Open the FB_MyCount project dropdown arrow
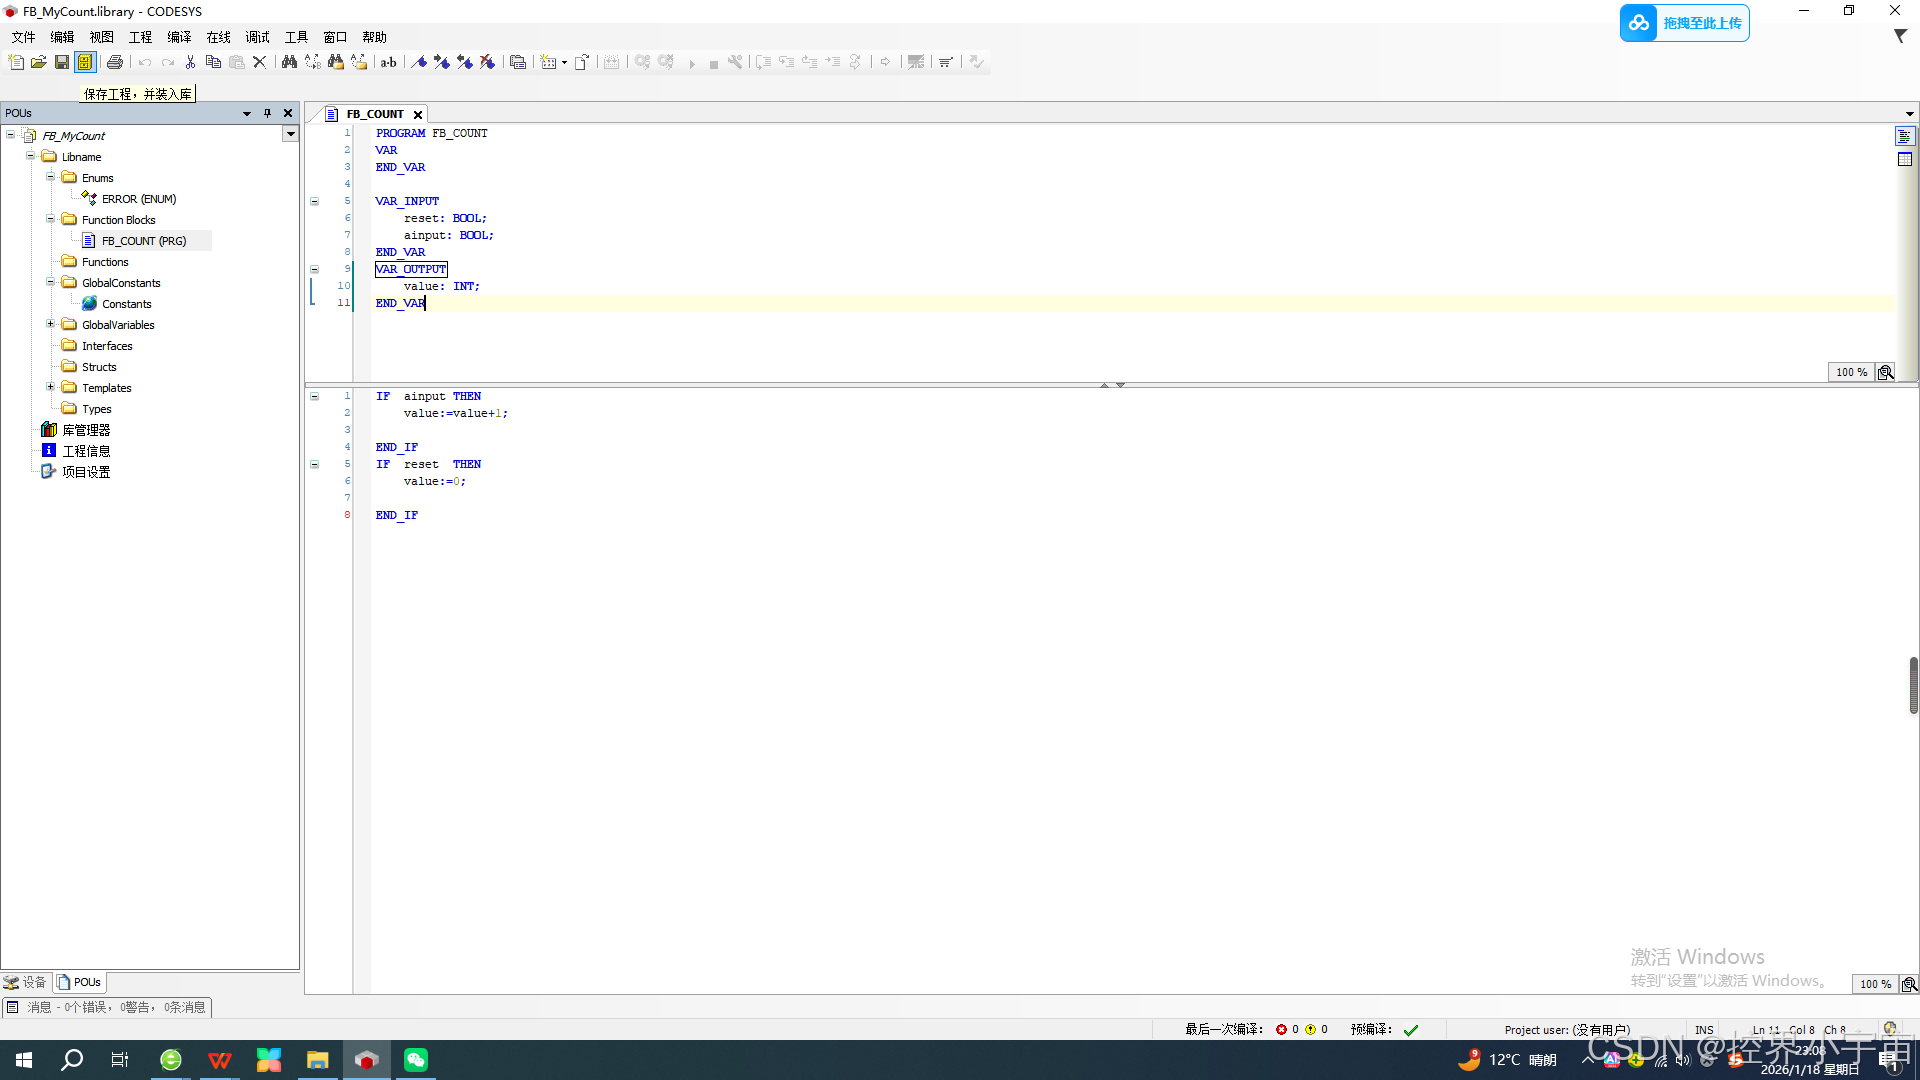This screenshot has height=1080, width=1920. click(x=290, y=134)
